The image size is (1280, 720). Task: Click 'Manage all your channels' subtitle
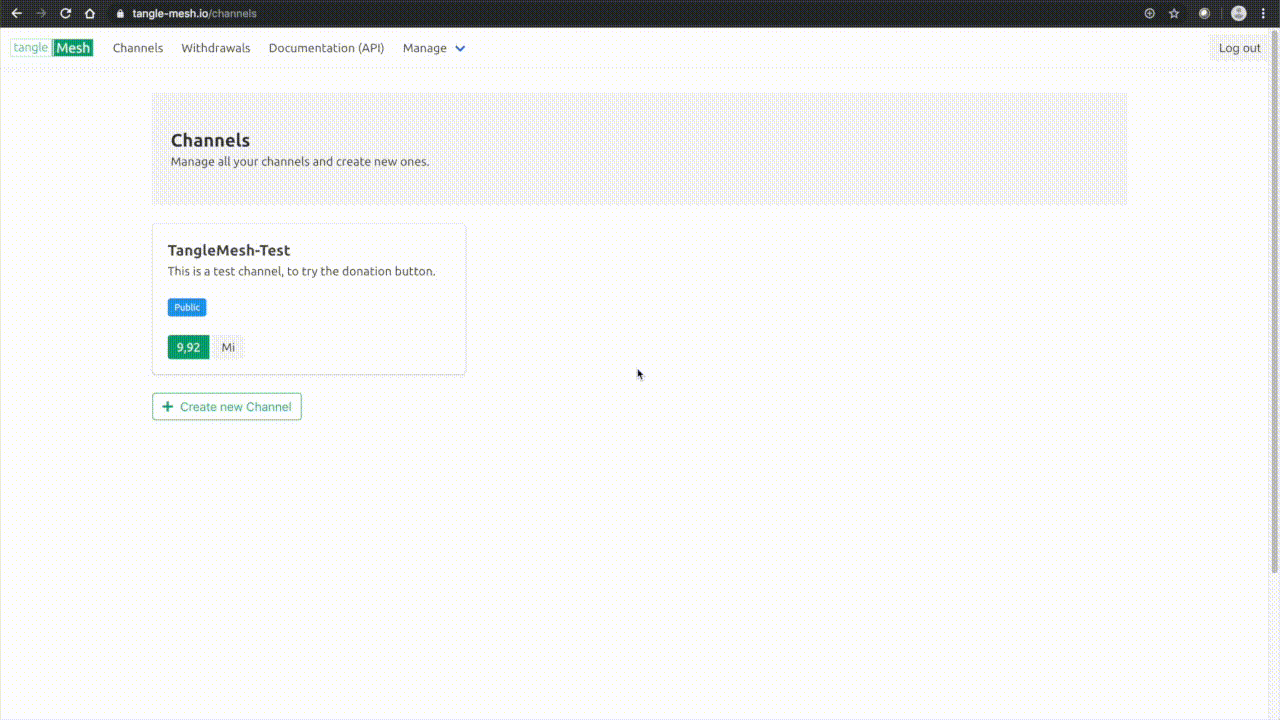300,161
